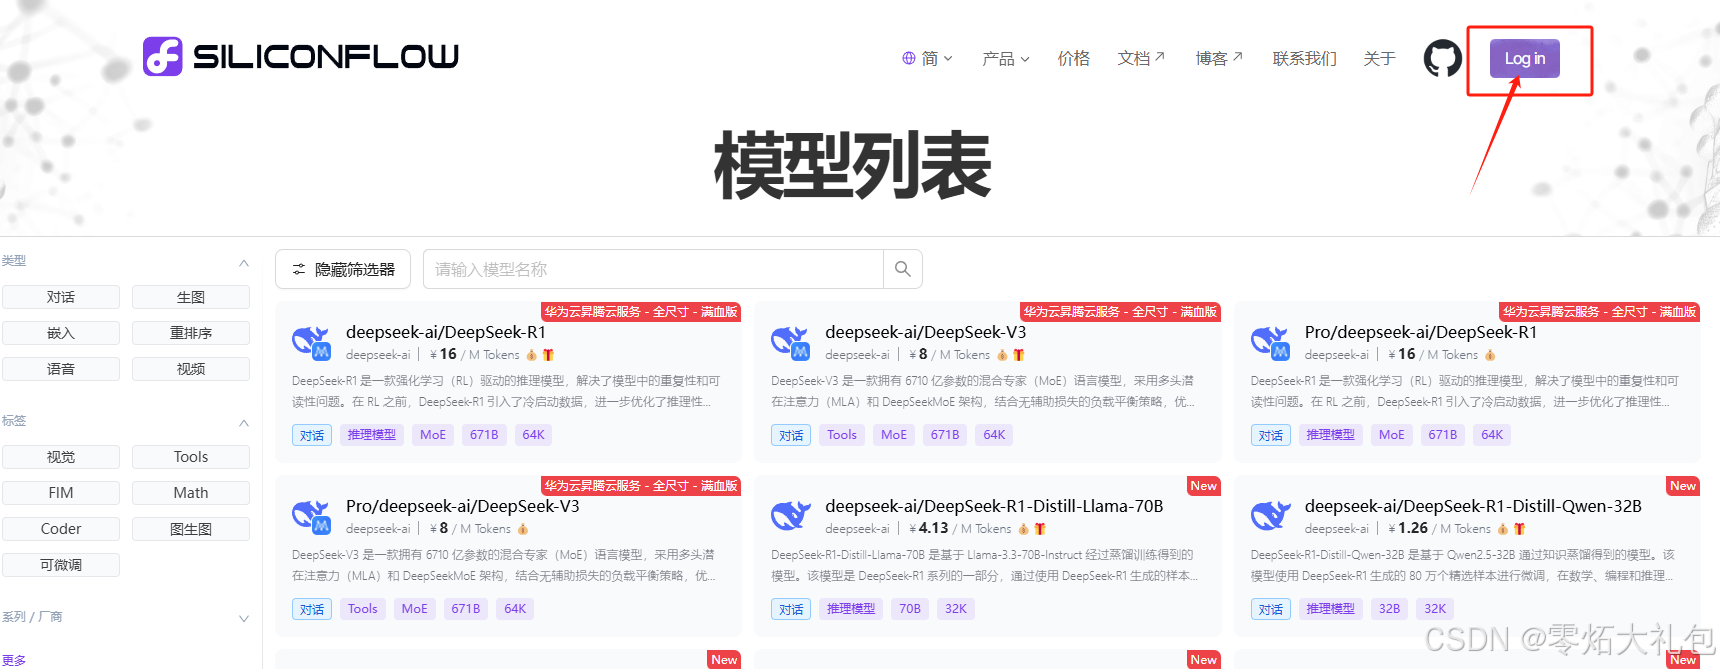Toggle the Coder tag filter

tap(61, 529)
